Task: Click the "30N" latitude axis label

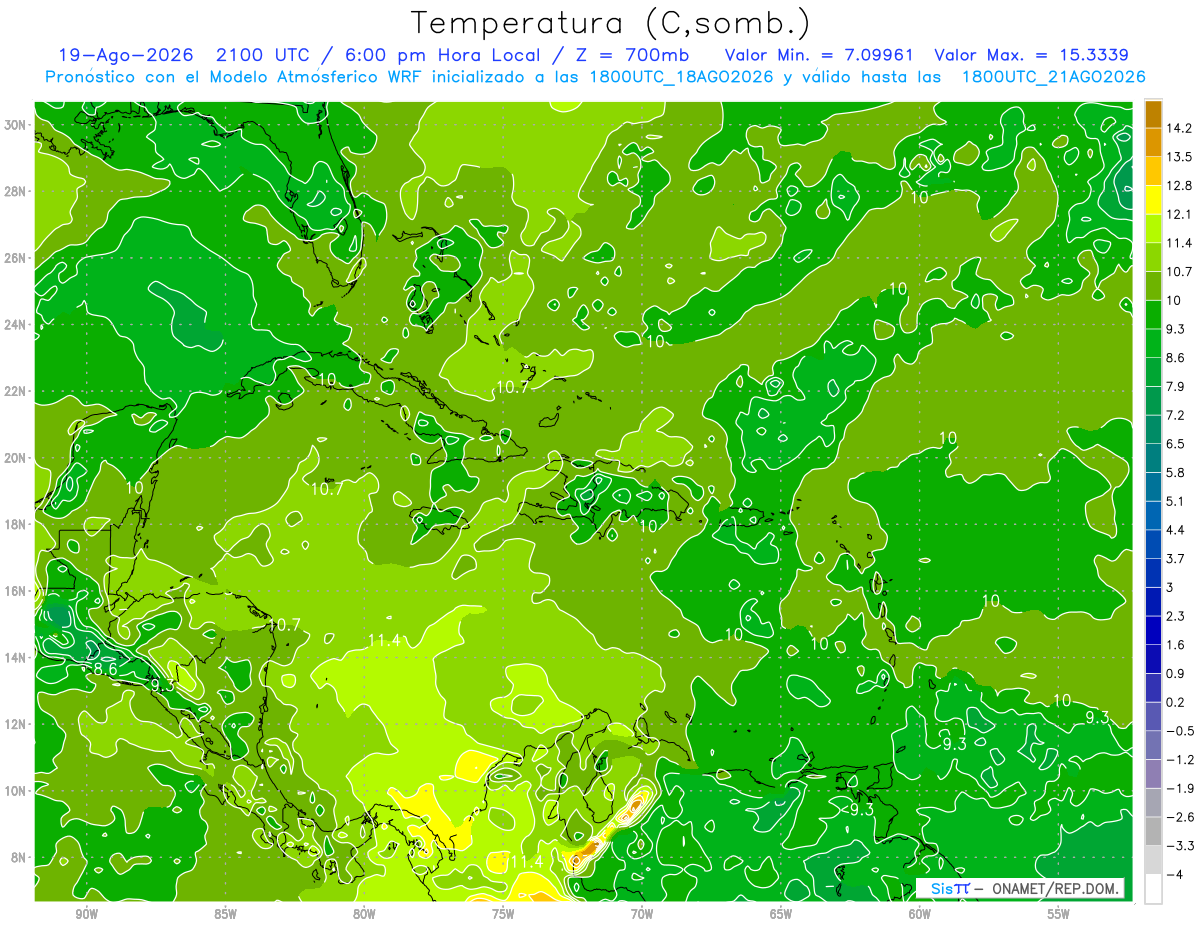Action: [x=16, y=125]
